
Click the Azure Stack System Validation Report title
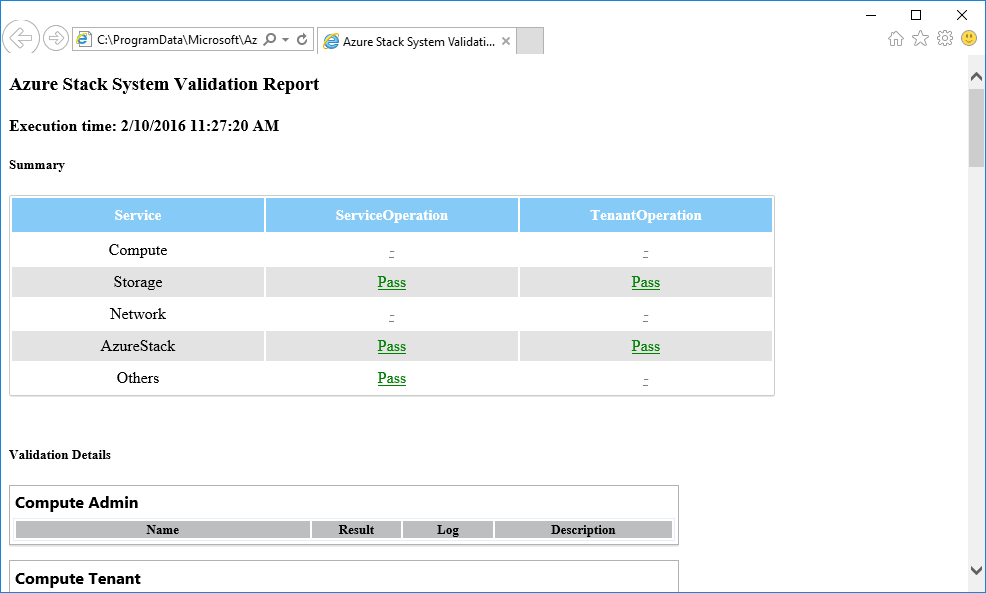point(164,84)
